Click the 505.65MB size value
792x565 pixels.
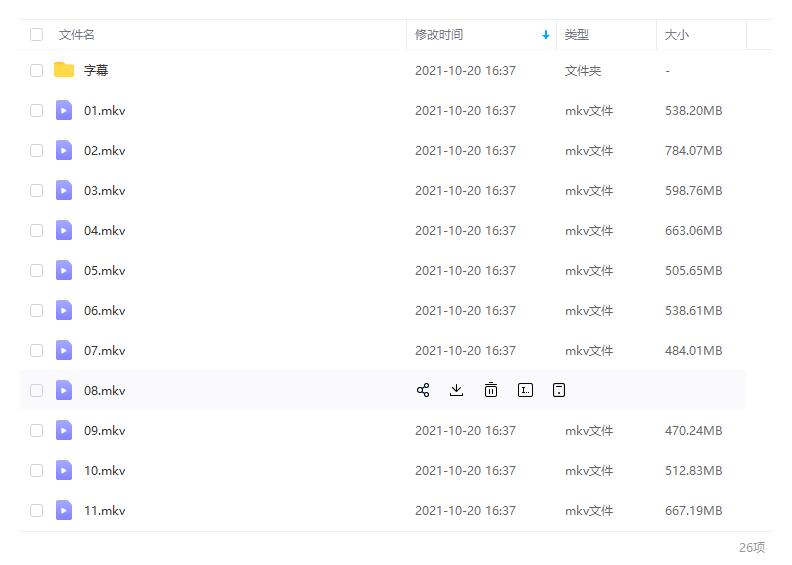coord(694,270)
